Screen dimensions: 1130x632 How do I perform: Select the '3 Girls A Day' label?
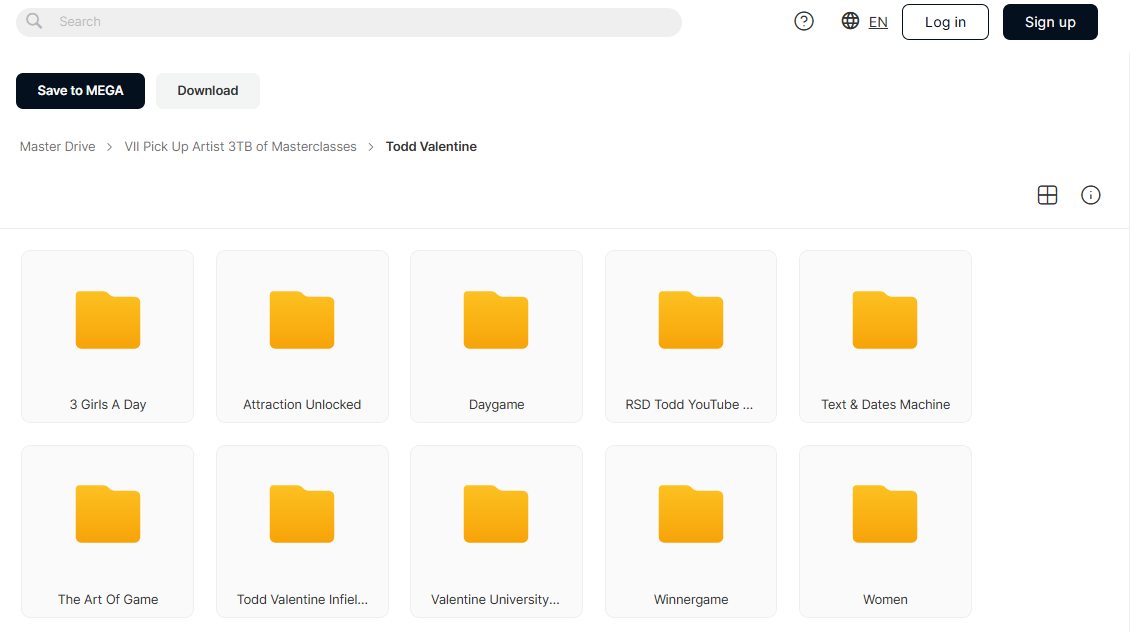coord(108,404)
